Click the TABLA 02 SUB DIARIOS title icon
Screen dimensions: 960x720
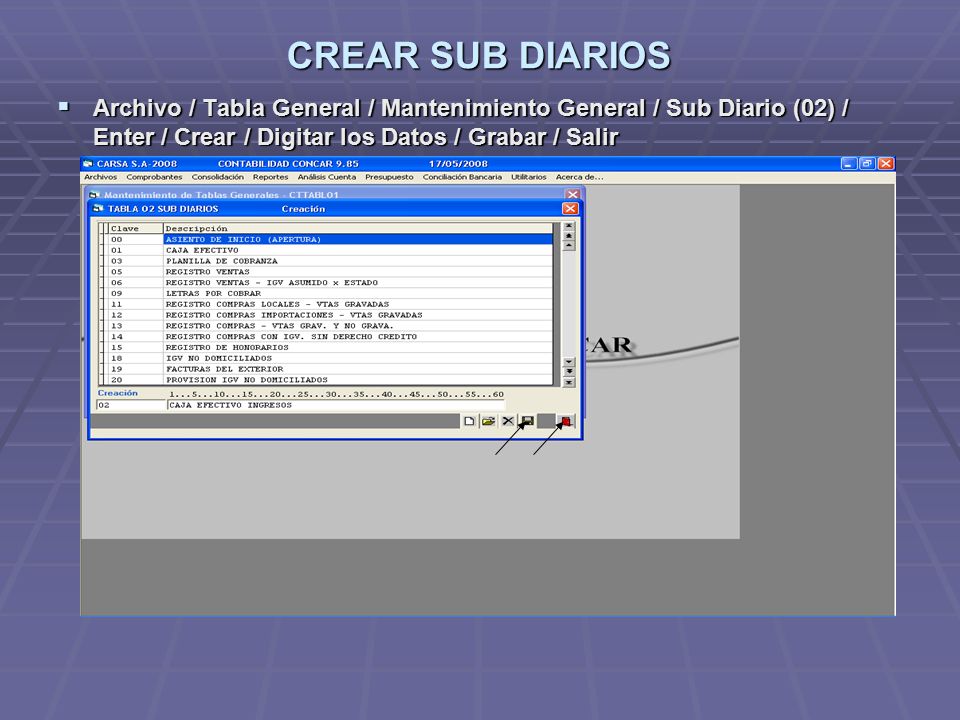[98, 209]
